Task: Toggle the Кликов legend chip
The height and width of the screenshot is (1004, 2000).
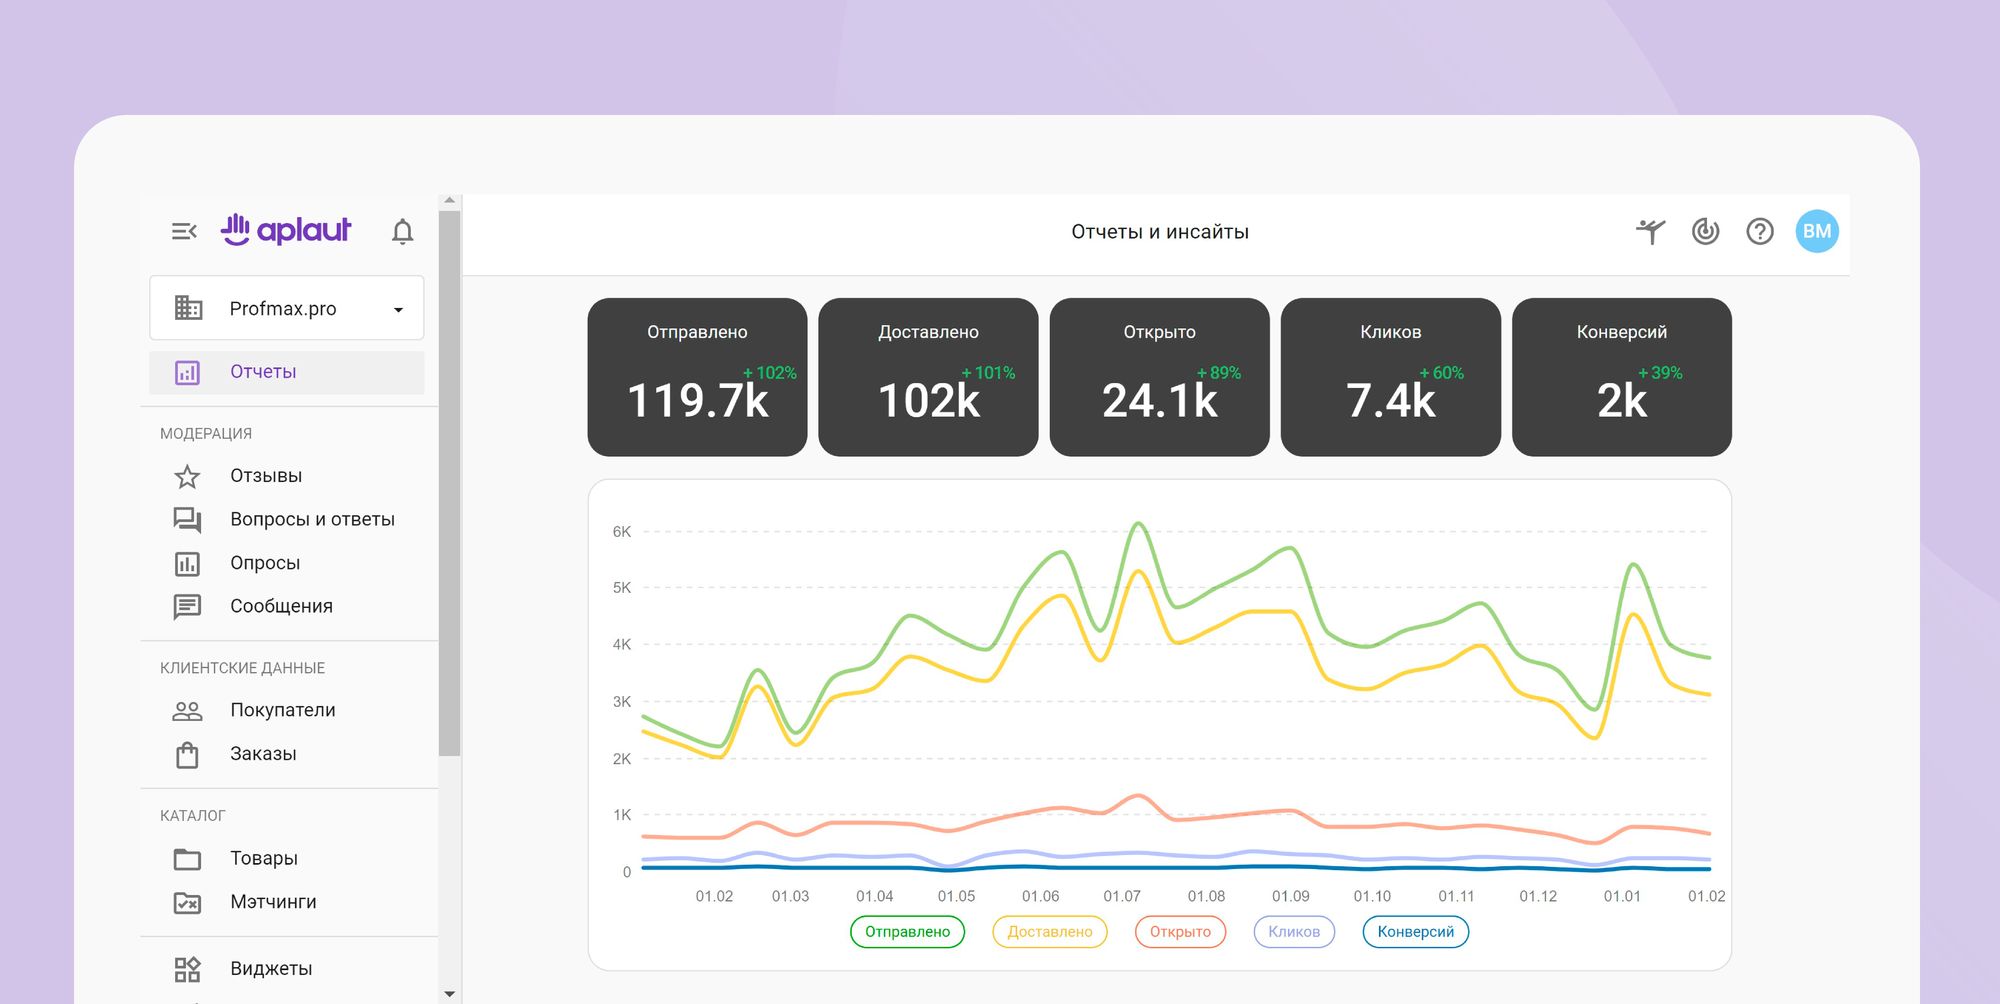Action: (1294, 932)
